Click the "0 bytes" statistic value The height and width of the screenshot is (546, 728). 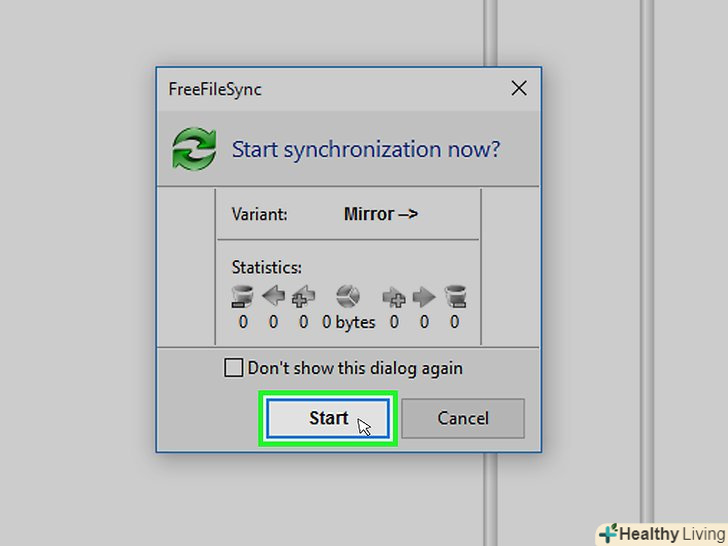point(349,322)
